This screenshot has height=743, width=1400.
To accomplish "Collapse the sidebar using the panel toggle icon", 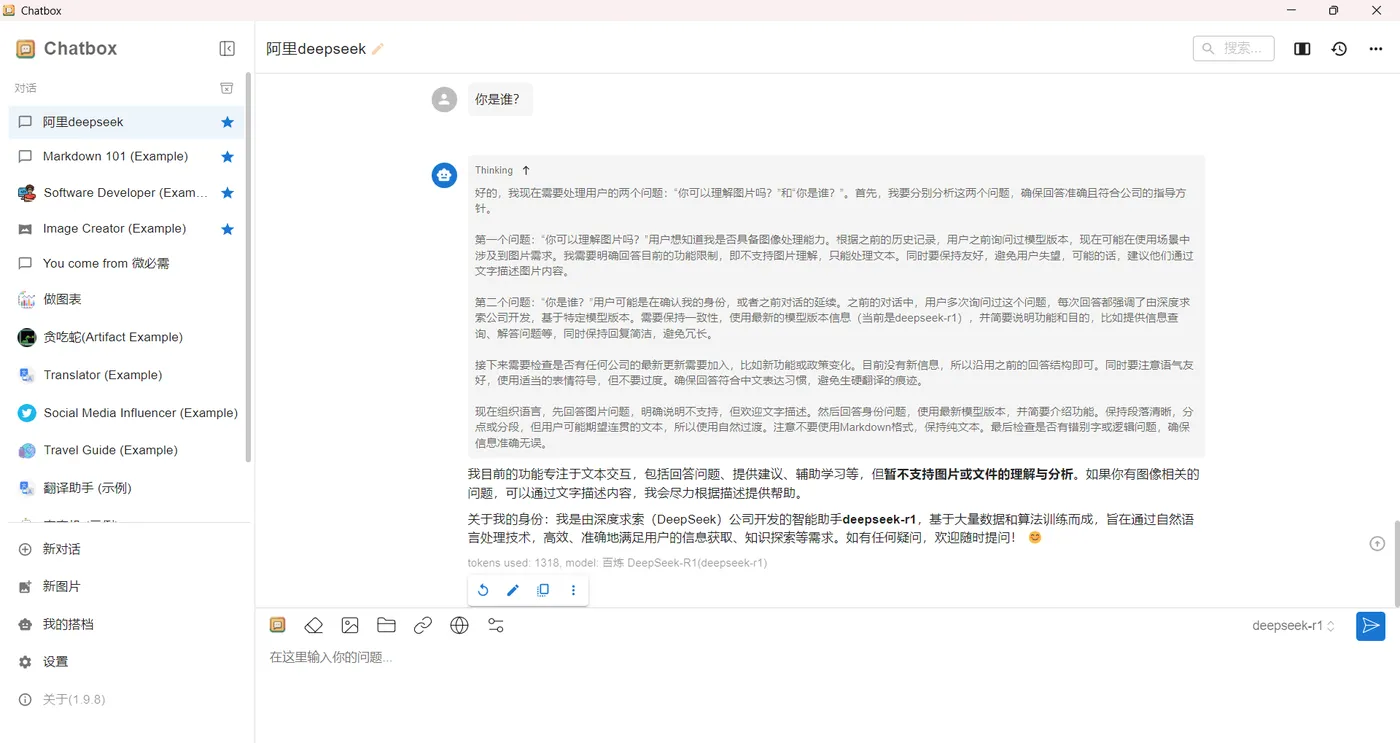I will 227,49.
